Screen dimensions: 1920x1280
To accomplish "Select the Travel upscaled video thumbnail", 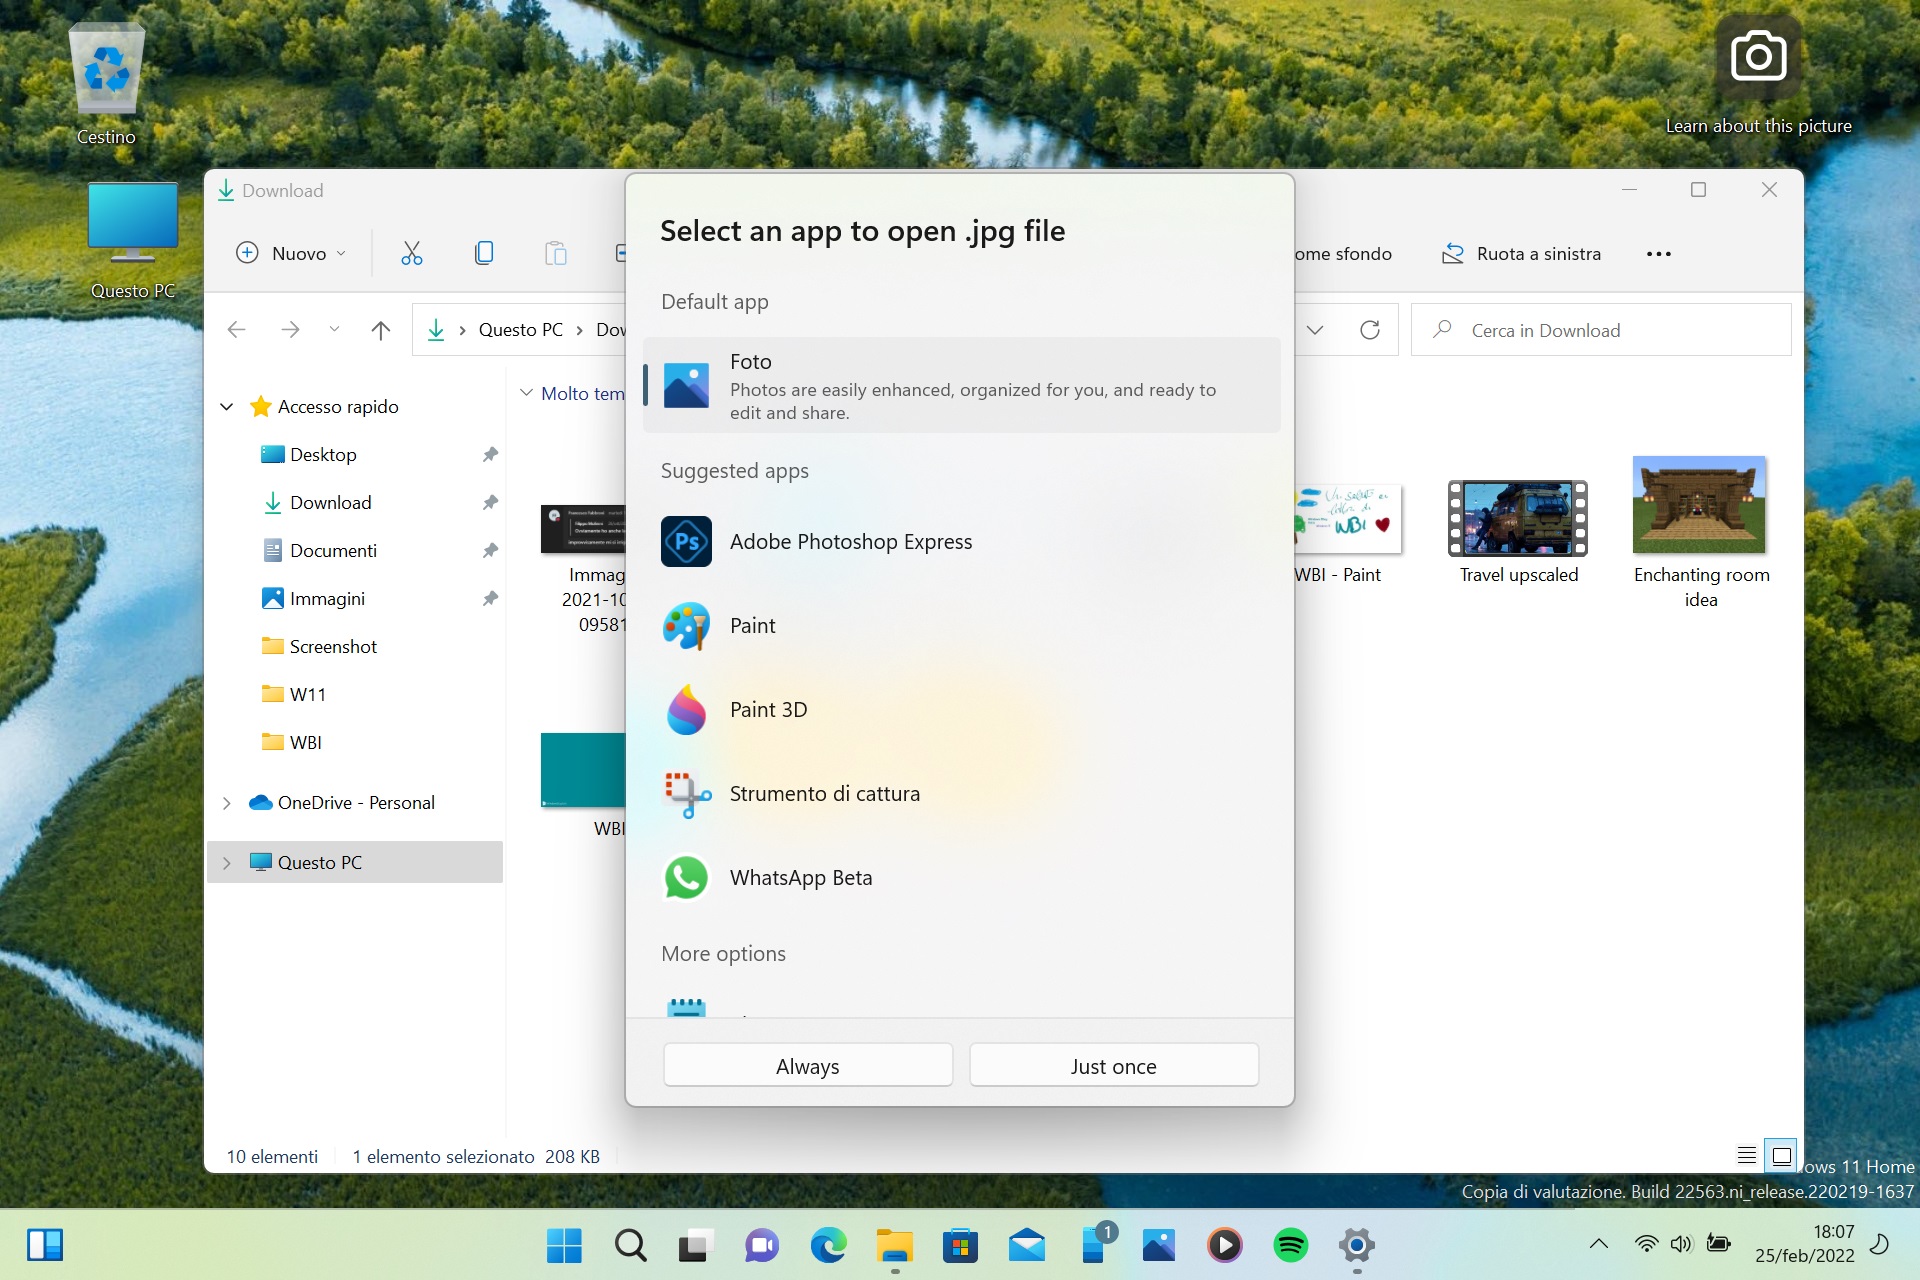I will (x=1518, y=518).
